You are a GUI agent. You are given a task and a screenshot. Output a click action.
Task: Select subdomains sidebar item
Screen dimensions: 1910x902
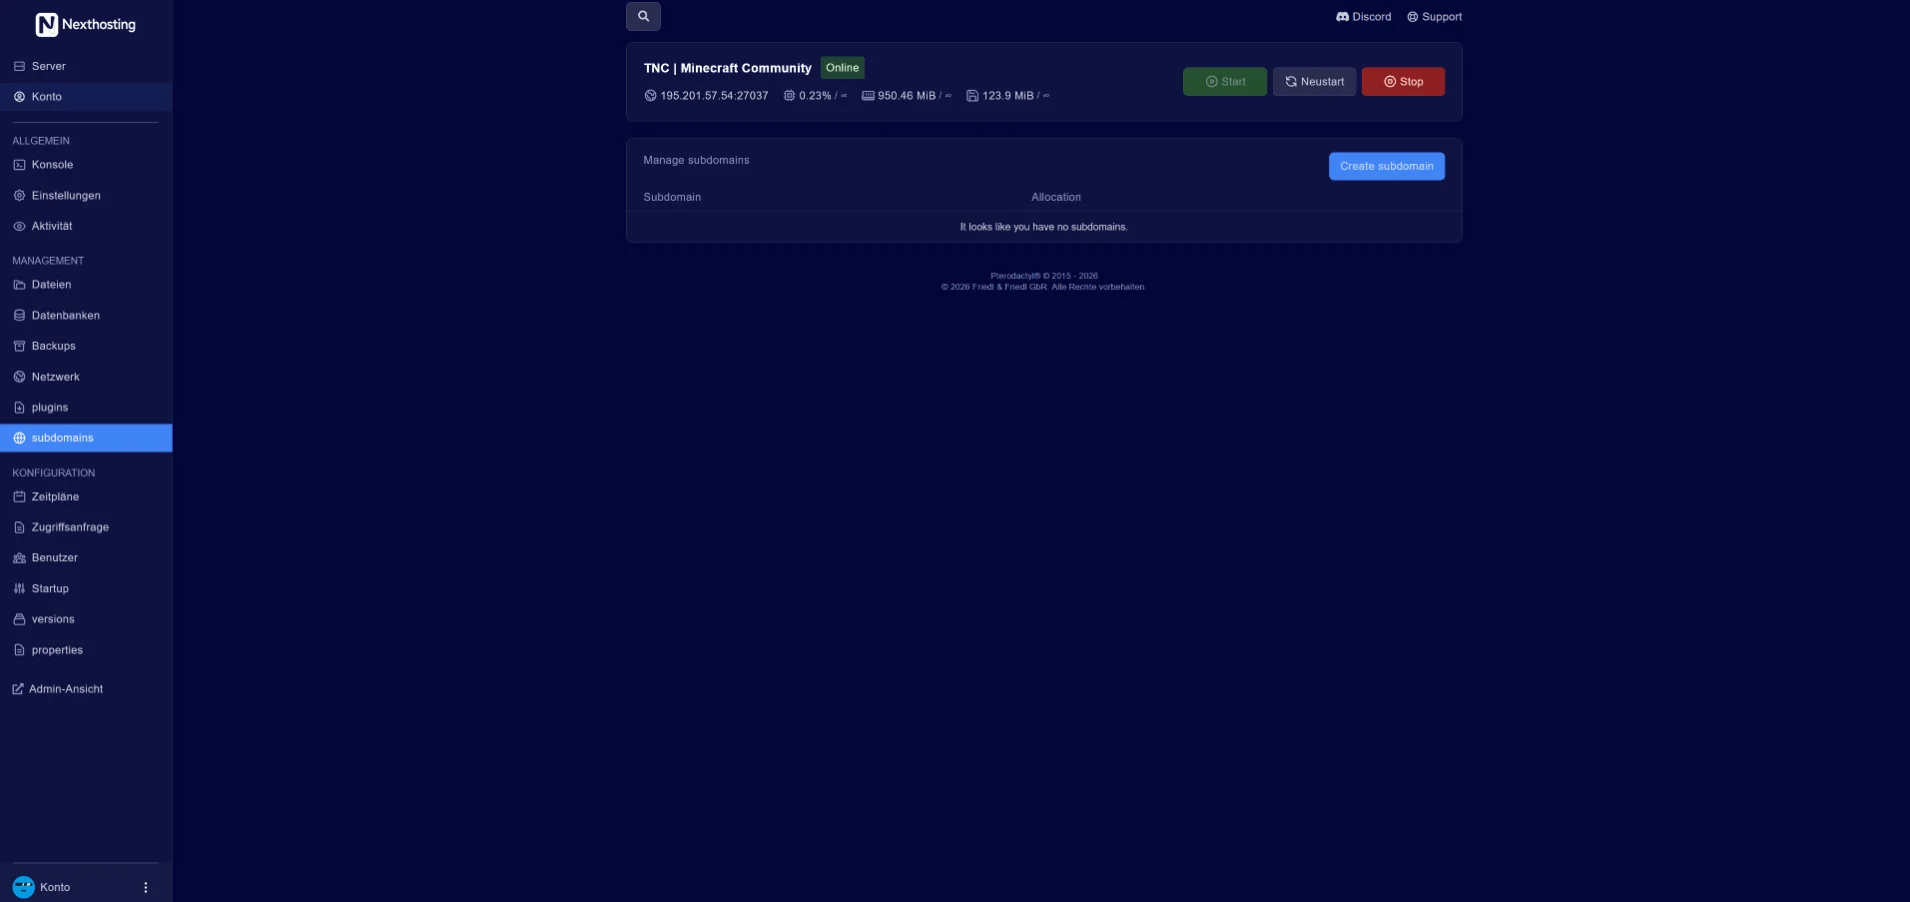pos(86,438)
